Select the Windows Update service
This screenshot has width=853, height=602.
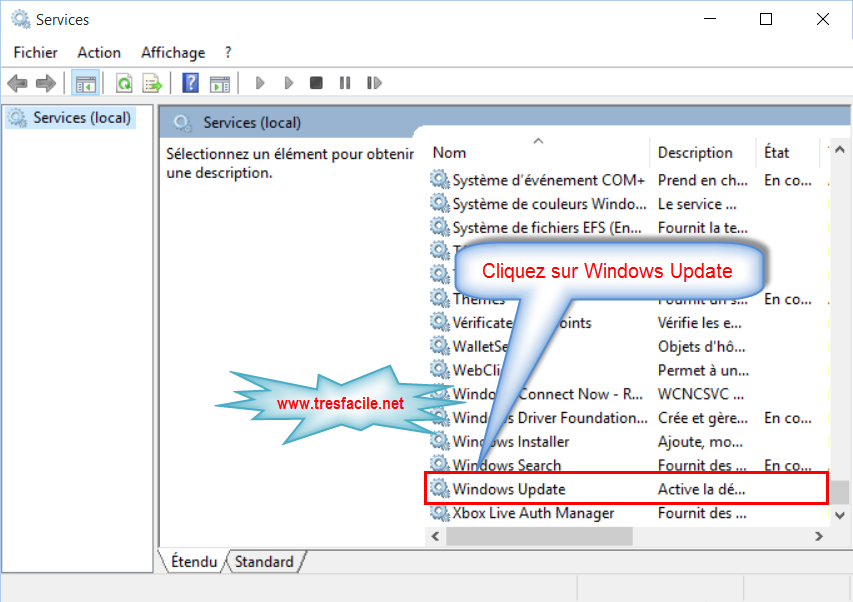point(509,489)
